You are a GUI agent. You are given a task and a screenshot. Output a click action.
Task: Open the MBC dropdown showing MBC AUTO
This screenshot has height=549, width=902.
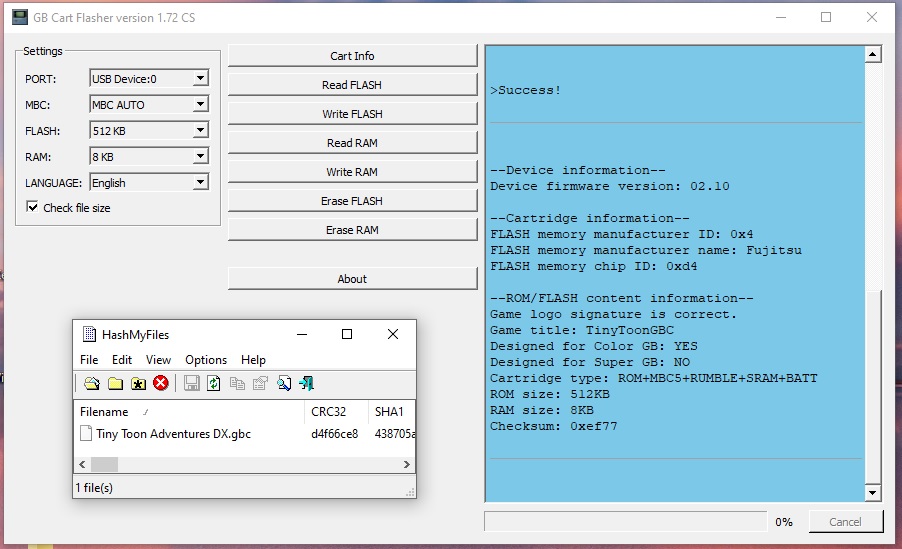point(149,105)
